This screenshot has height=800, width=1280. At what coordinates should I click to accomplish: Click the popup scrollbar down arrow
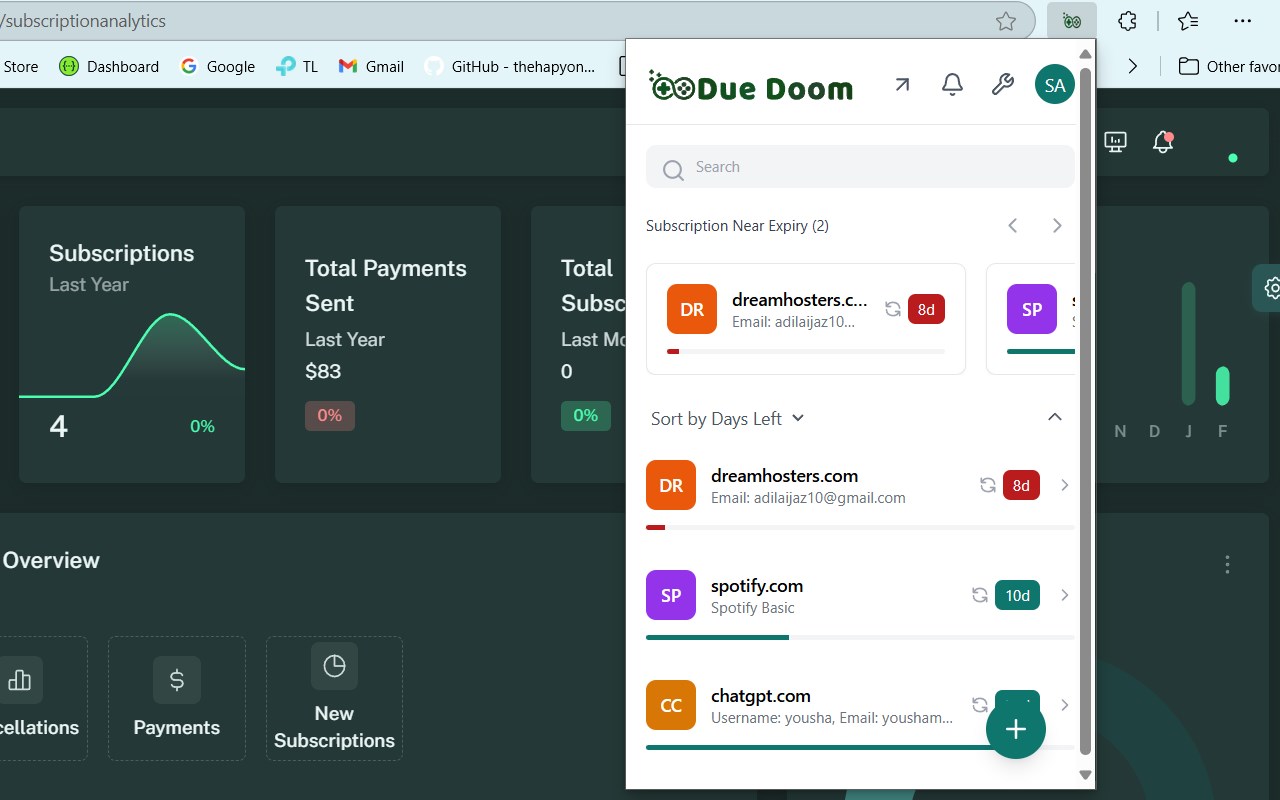tap(1085, 774)
